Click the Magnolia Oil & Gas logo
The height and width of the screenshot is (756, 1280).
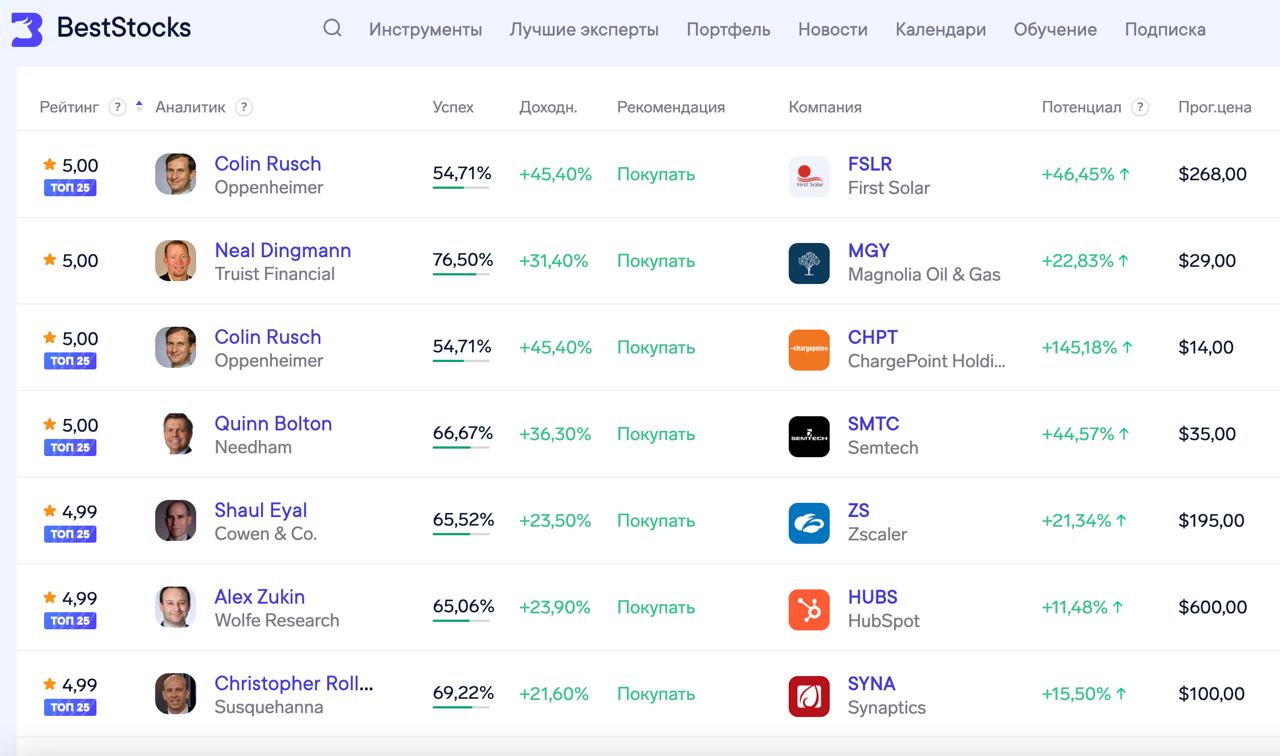click(x=808, y=263)
